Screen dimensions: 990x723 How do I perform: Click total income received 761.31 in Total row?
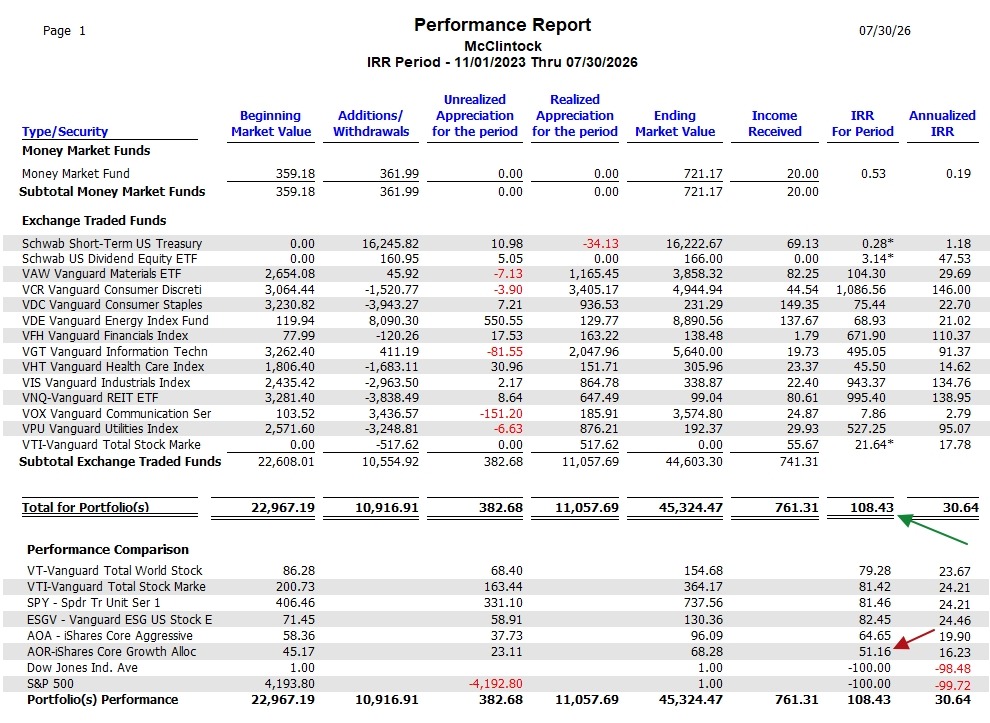coord(796,507)
